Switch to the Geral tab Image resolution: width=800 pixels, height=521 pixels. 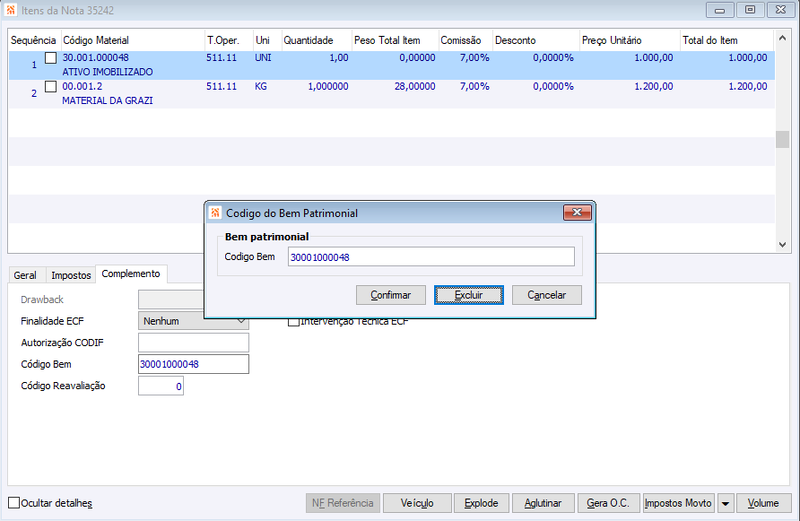25,275
